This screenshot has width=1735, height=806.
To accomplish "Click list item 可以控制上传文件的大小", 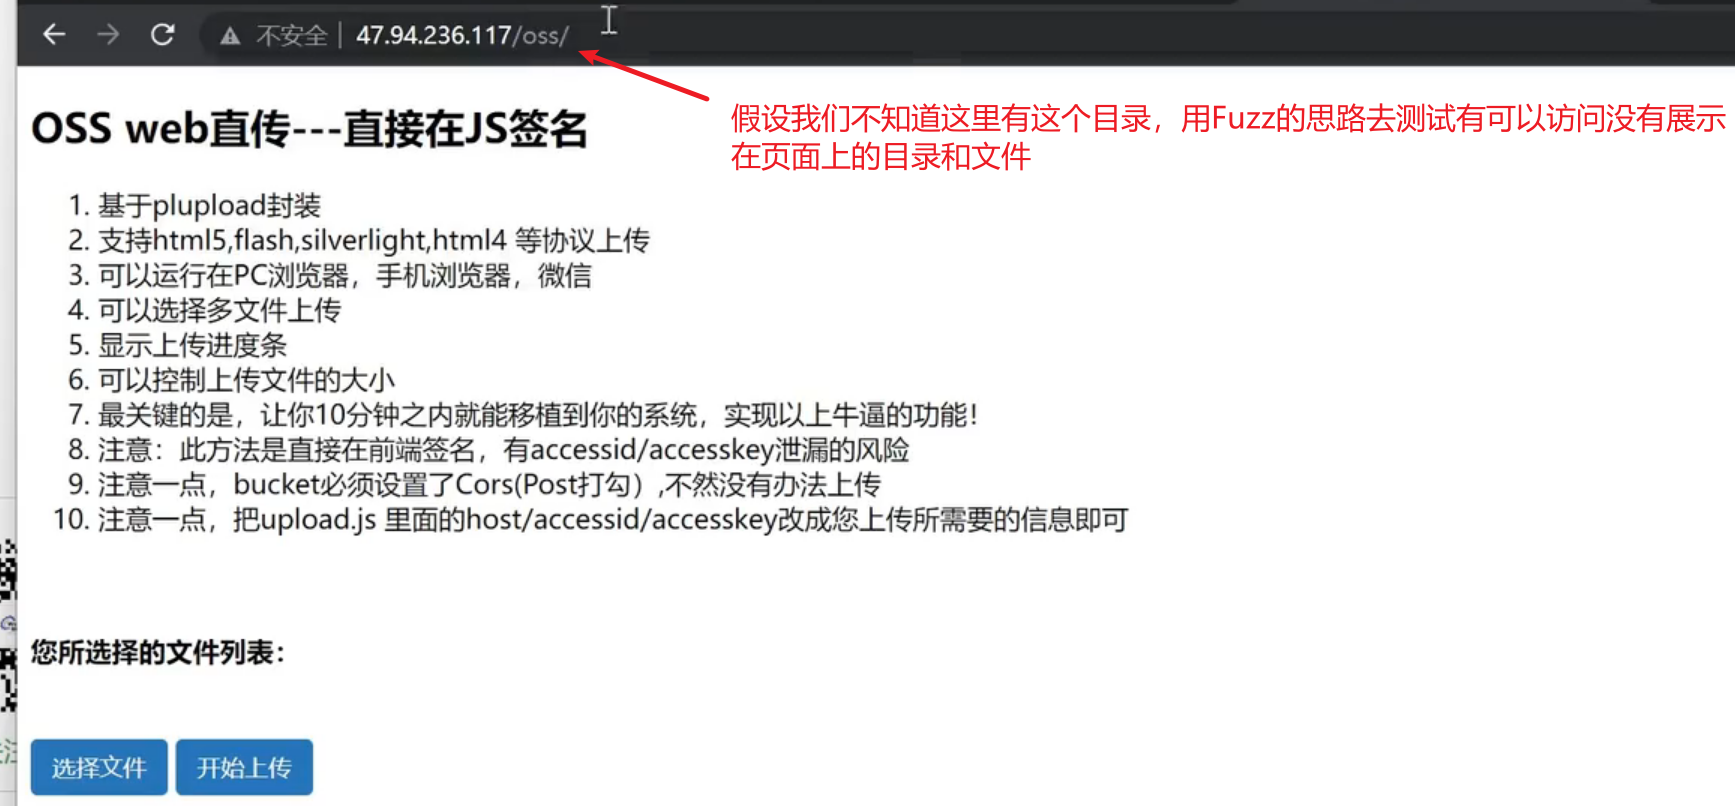I will pos(246,381).
